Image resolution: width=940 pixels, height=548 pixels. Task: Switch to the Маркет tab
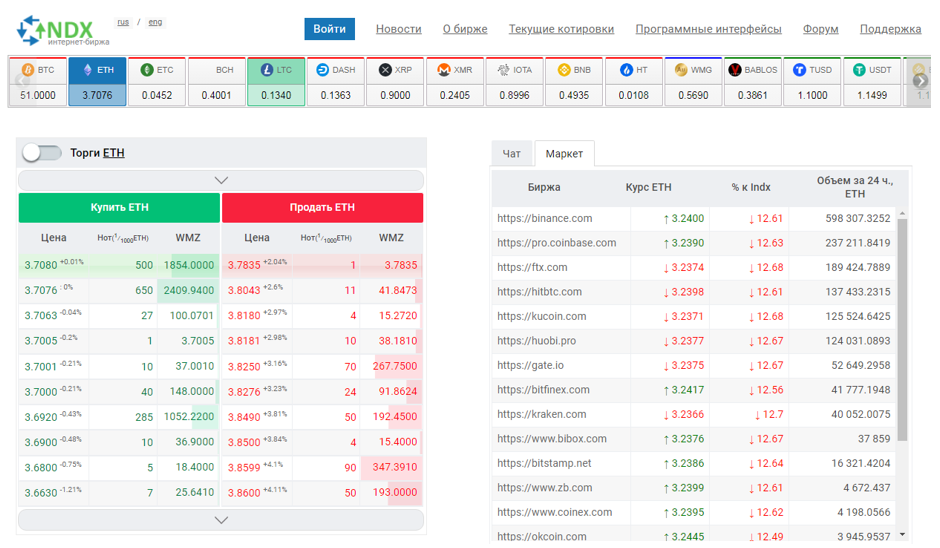564,154
